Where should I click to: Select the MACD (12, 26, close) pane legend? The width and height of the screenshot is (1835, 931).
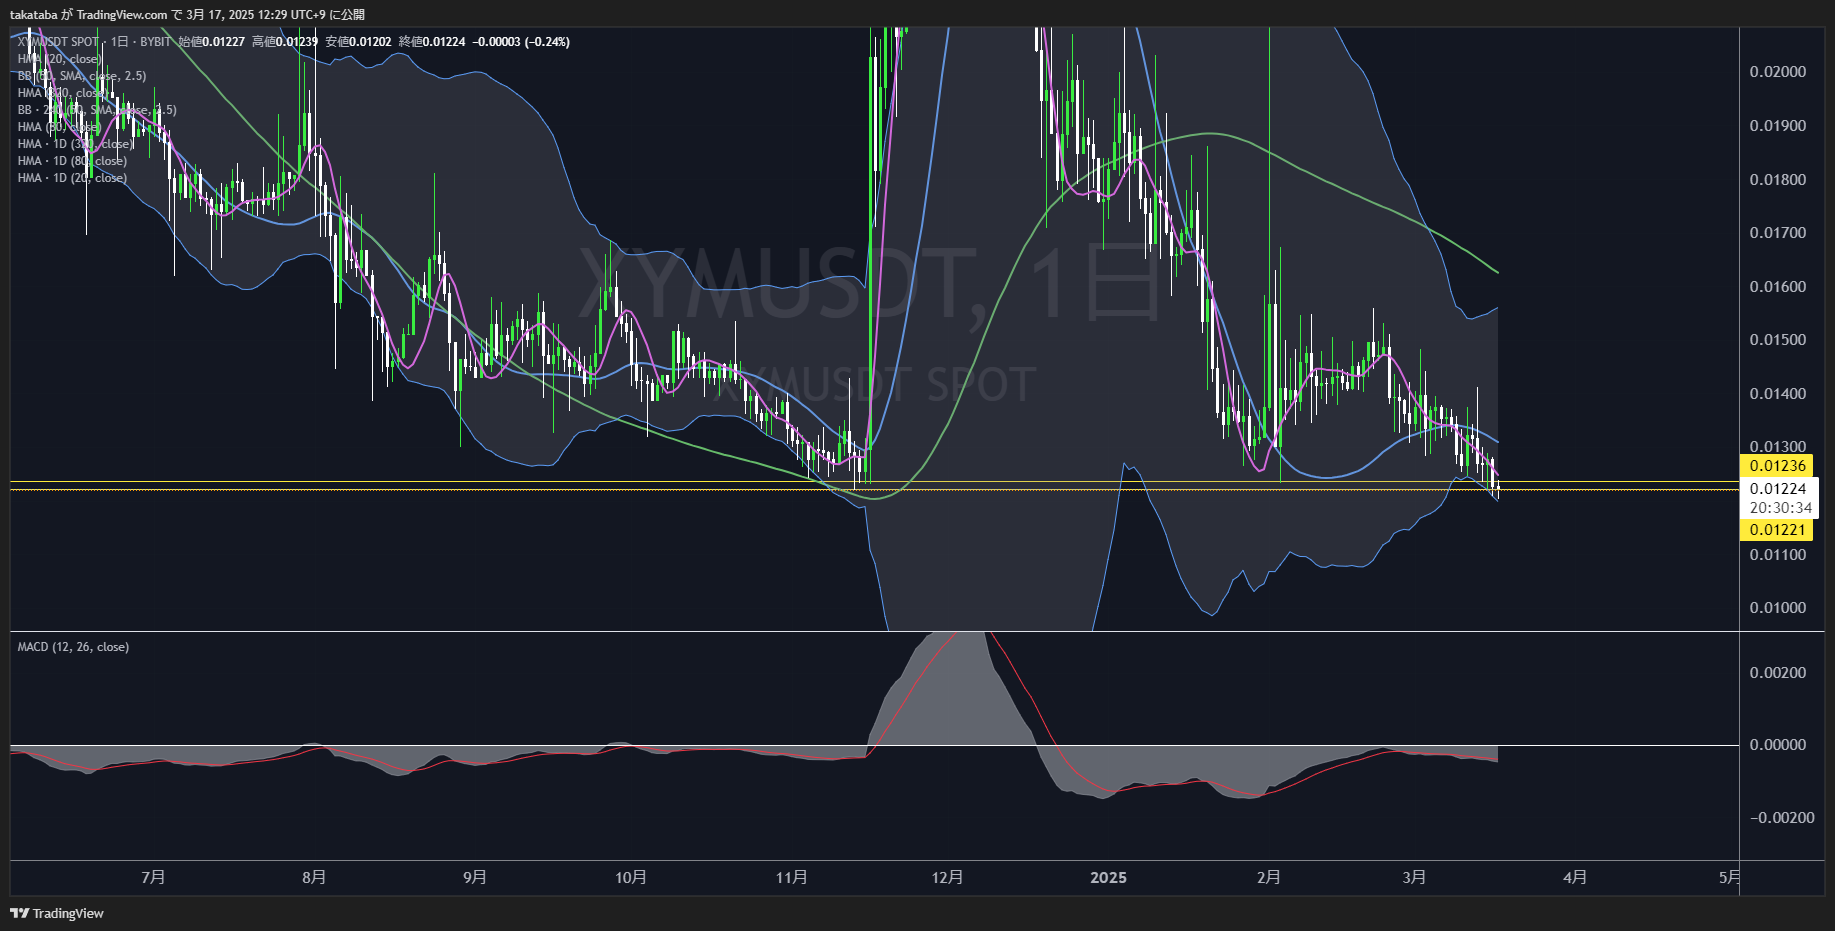73,647
